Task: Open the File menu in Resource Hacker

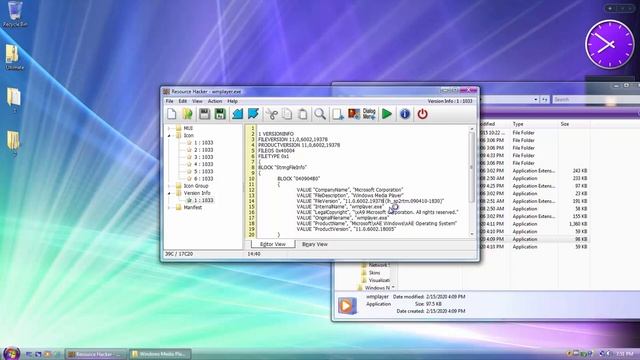Action: click(x=169, y=101)
